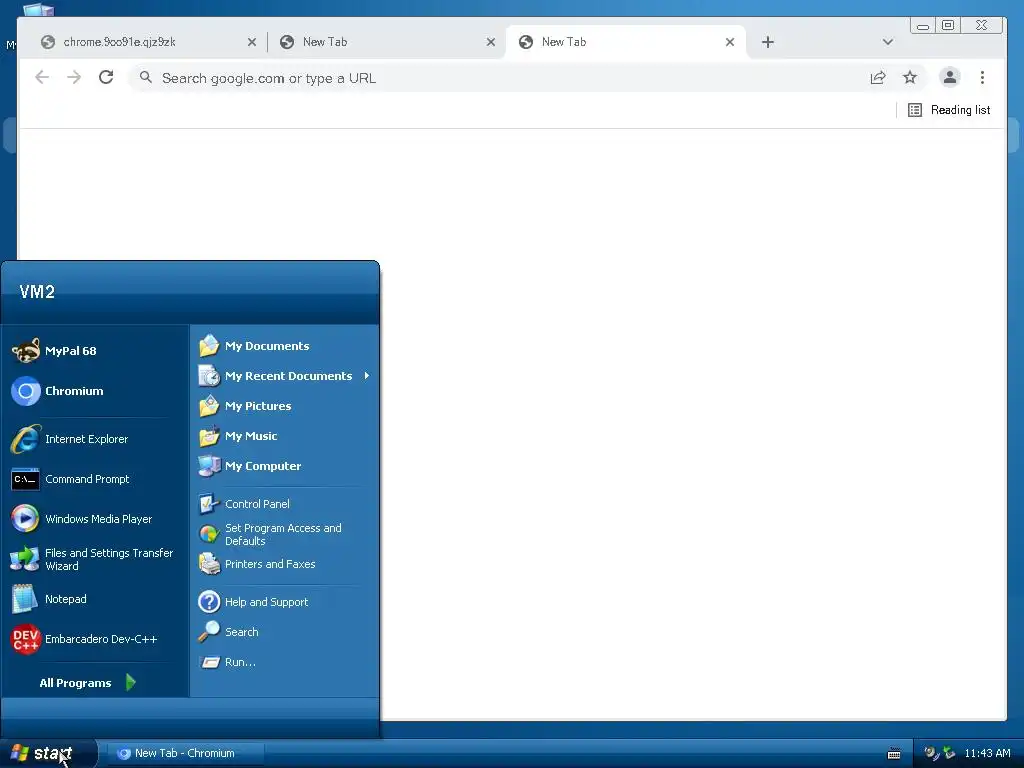
Task: Focus the address bar search field
Action: [496, 78]
